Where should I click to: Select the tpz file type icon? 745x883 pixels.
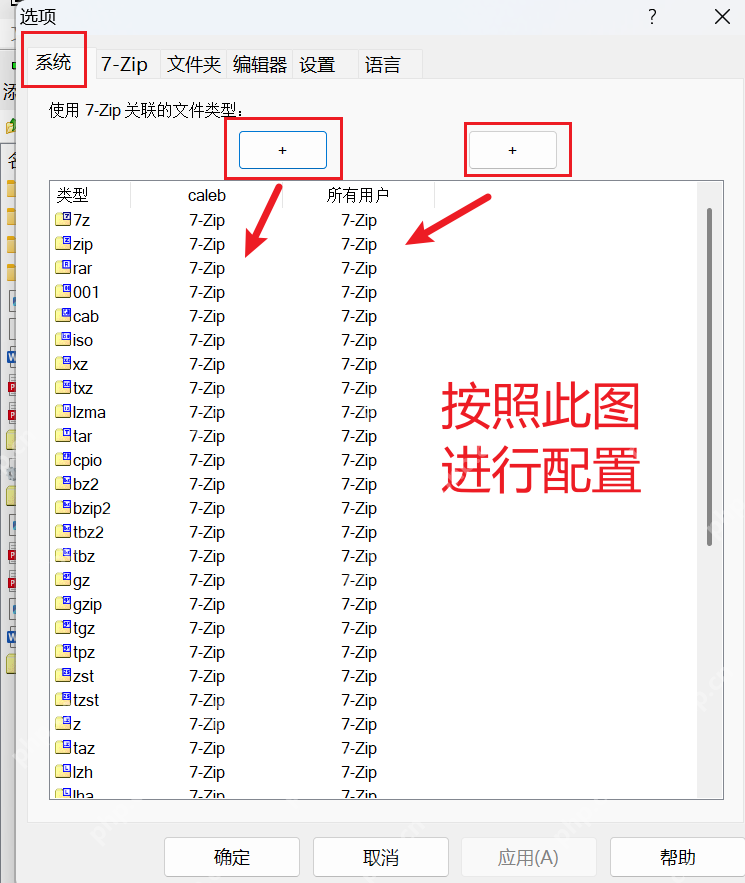pyautogui.click(x=63, y=651)
